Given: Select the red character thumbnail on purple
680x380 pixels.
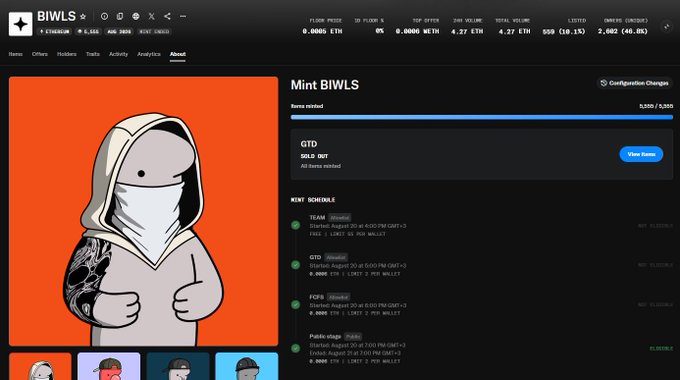Looking at the screenshot, I should pos(109,366).
